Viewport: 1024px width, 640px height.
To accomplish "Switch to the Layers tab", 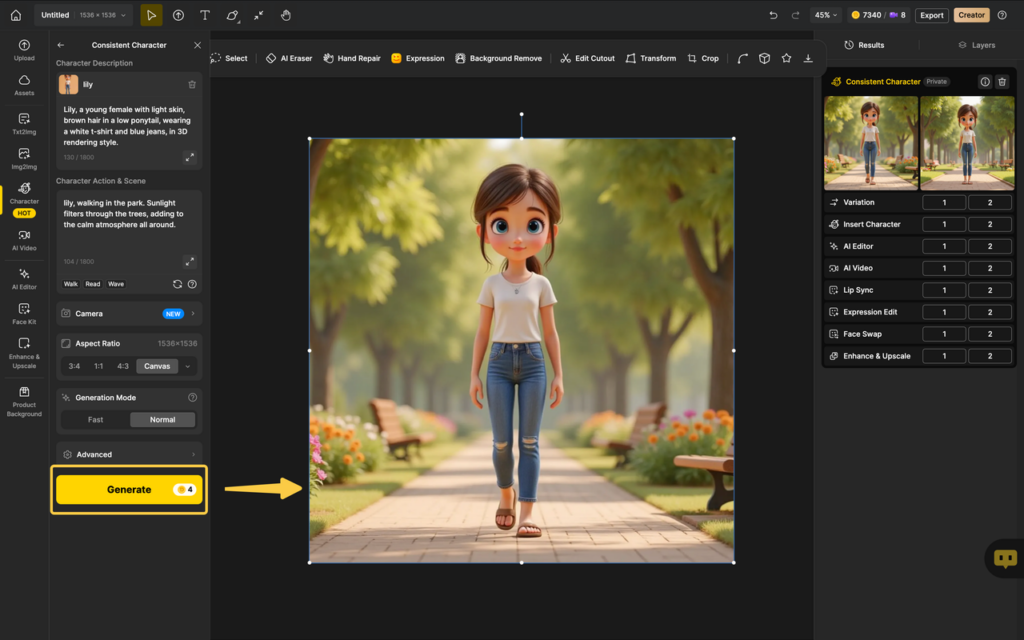I will [x=976, y=45].
